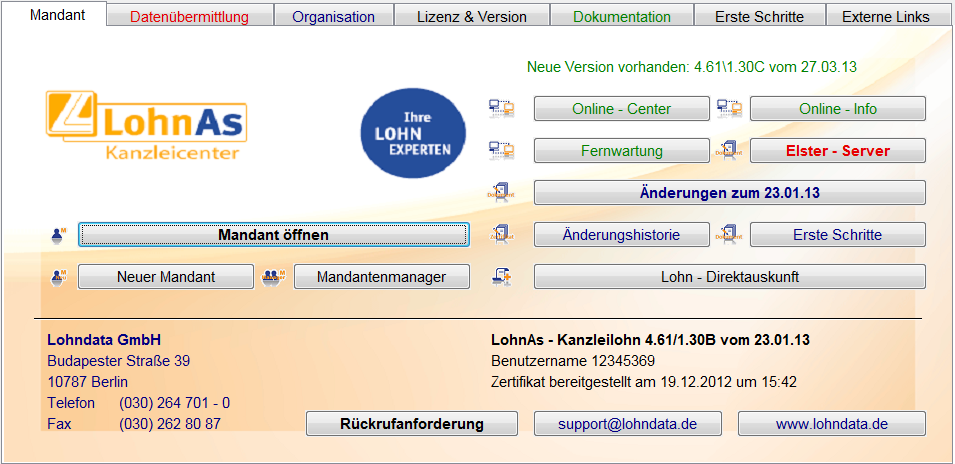Viewport: 955px width, 464px height.
Task: Click the Budapester Straße 39 address line
Action: [x=119, y=361]
